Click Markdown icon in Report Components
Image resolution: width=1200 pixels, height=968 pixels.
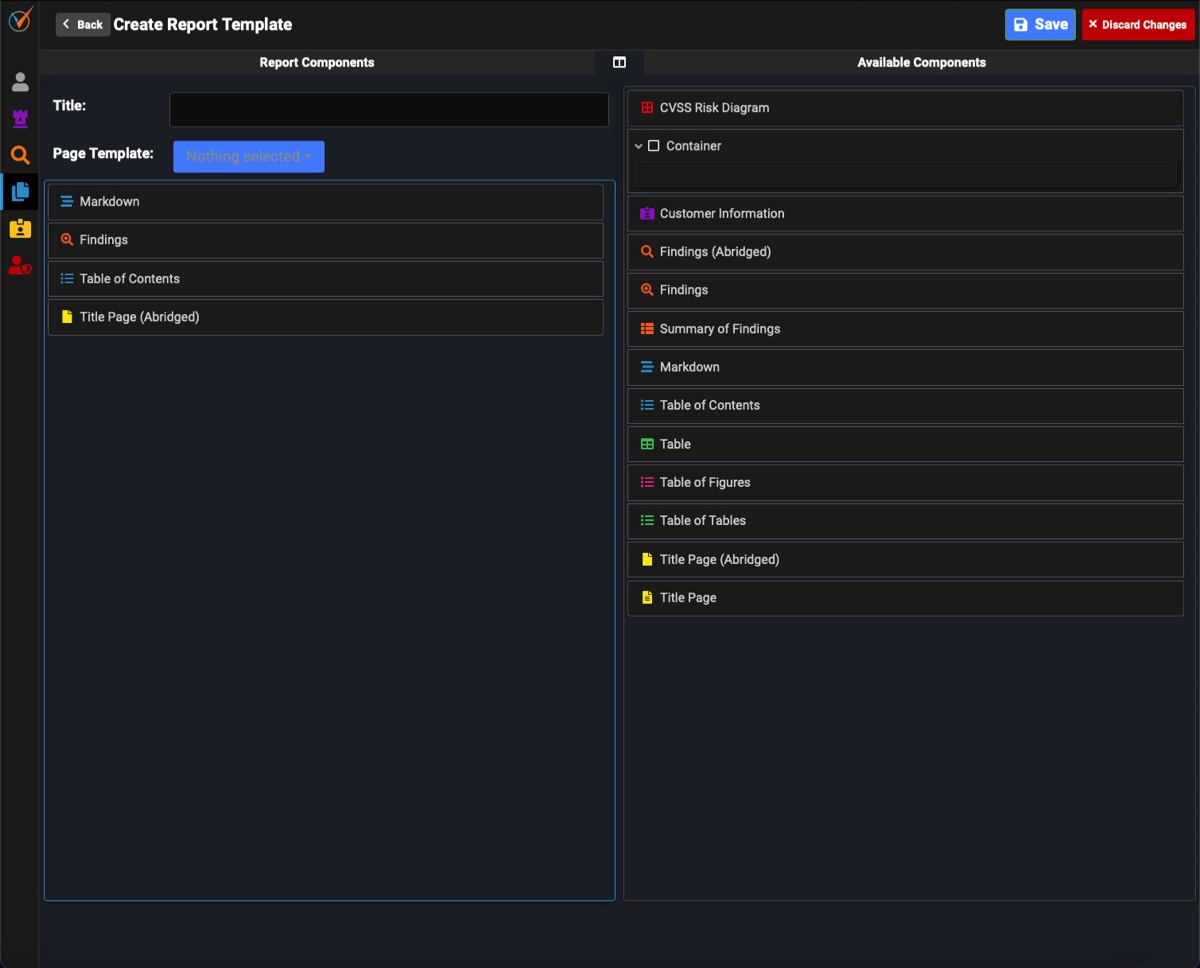67,202
